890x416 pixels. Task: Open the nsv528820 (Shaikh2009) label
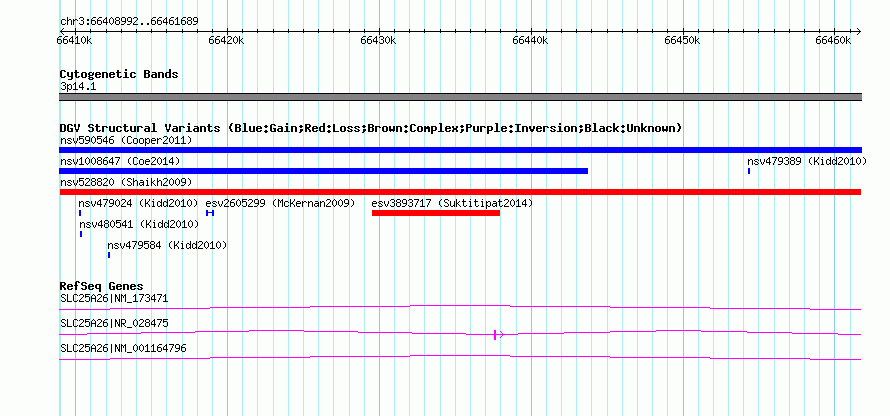click(126, 182)
